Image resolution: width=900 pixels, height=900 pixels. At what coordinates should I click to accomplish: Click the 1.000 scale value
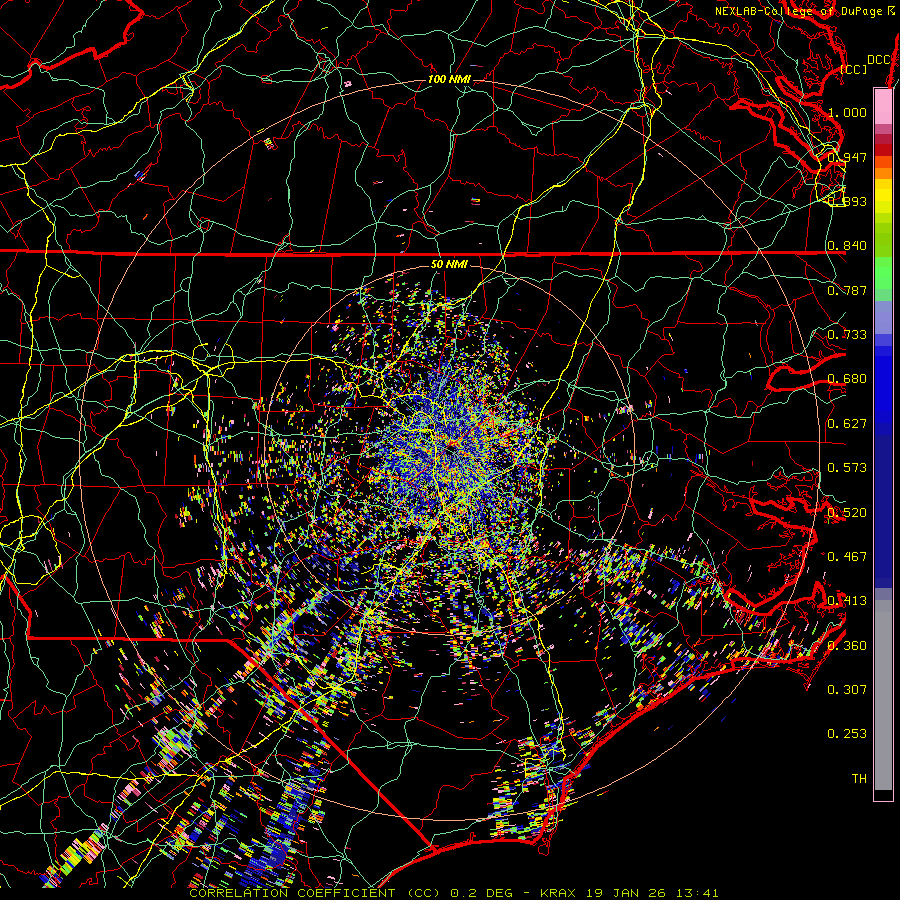coord(847,112)
